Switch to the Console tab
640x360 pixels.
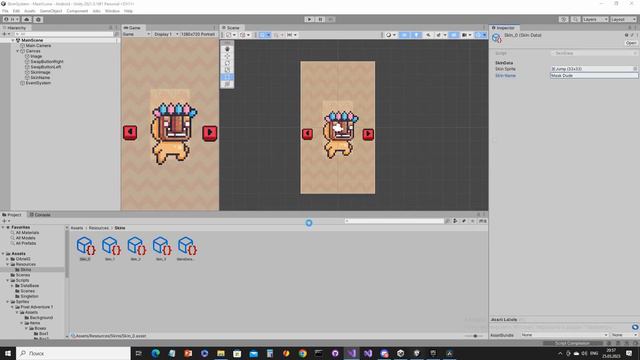pos(40,215)
